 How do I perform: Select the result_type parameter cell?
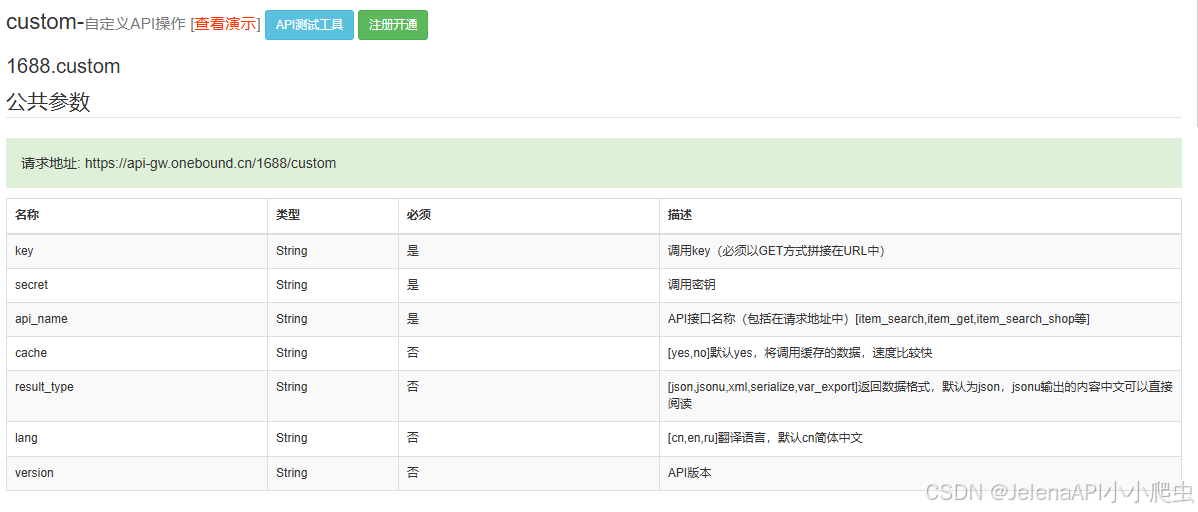(137, 396)
